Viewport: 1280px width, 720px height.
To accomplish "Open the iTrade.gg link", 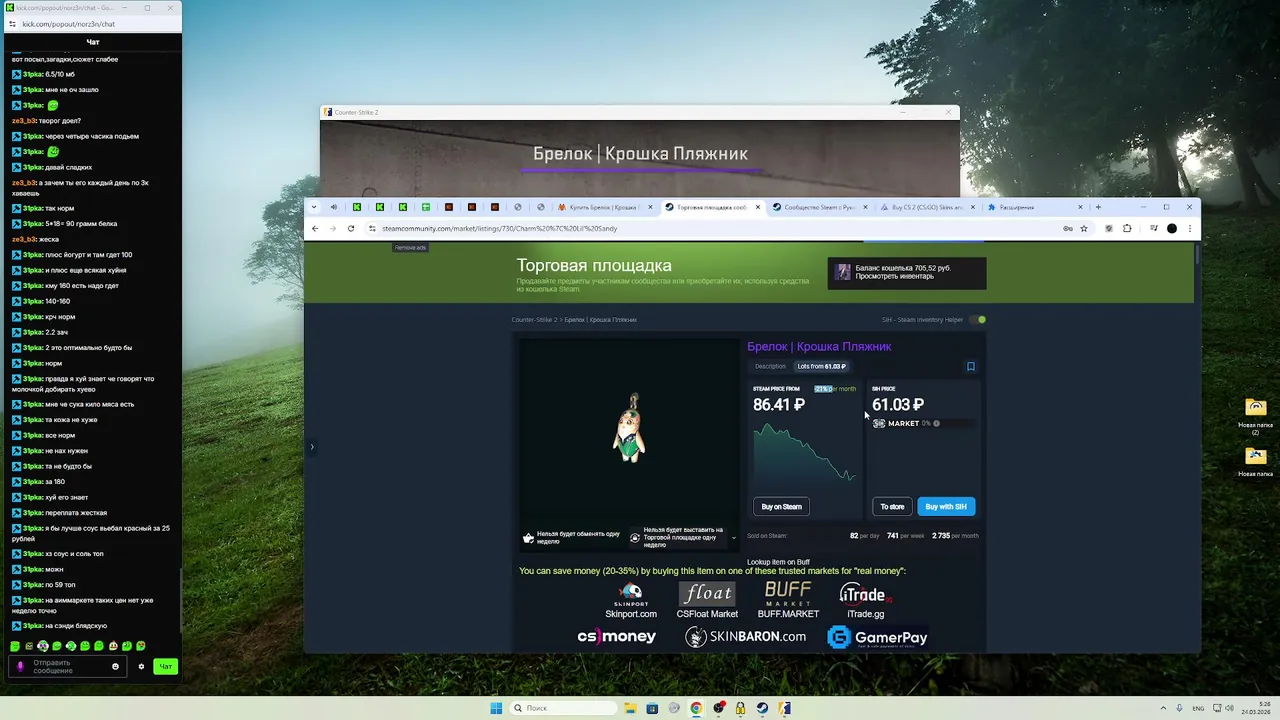I will [x=864, y=601].
